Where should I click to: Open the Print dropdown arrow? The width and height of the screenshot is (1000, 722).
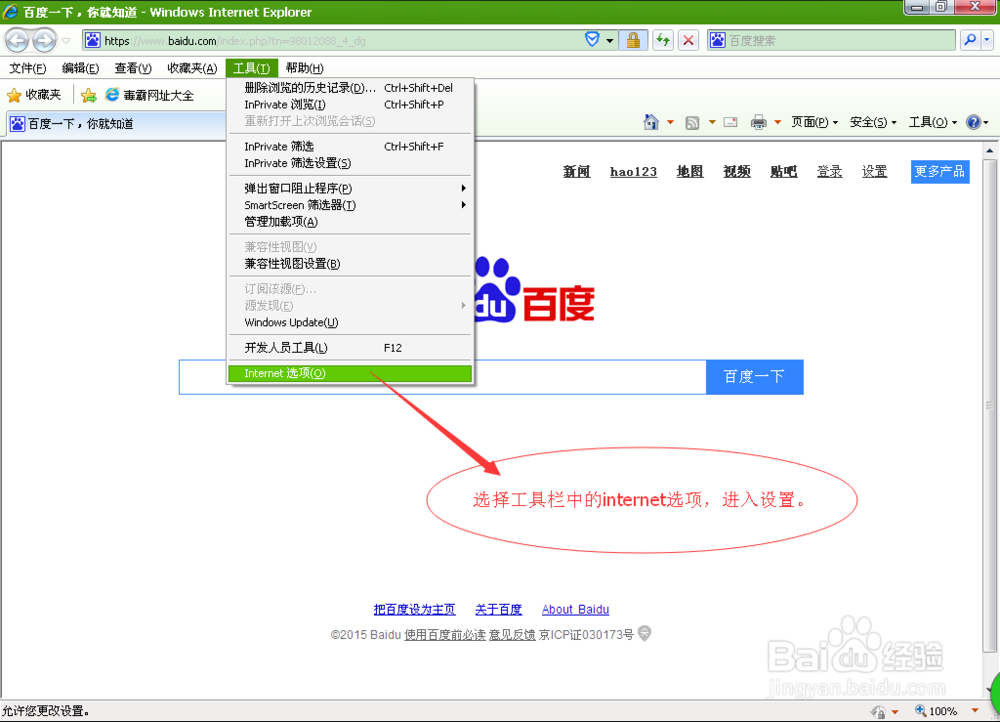click(x=777, y=122)
